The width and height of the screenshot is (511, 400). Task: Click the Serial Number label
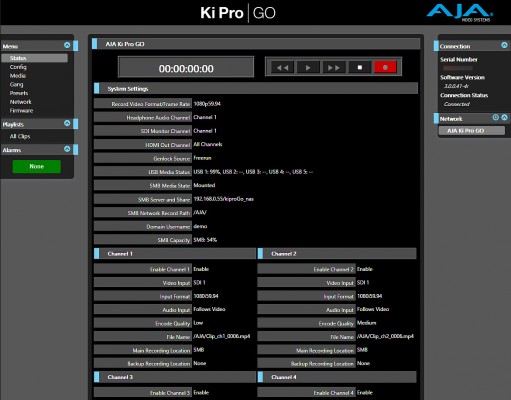[459, 59]
